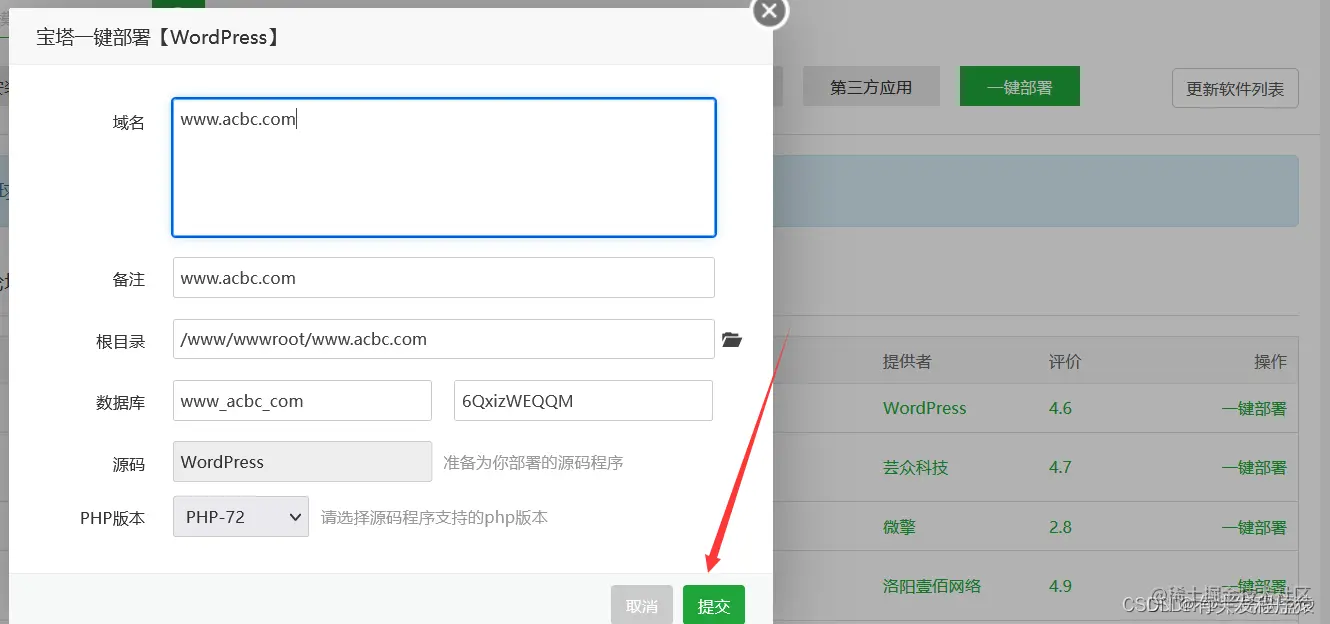The width and height of the screenshot is (1330, 624).
Task: Click the 提供者 column header
Action: point(907,361)
